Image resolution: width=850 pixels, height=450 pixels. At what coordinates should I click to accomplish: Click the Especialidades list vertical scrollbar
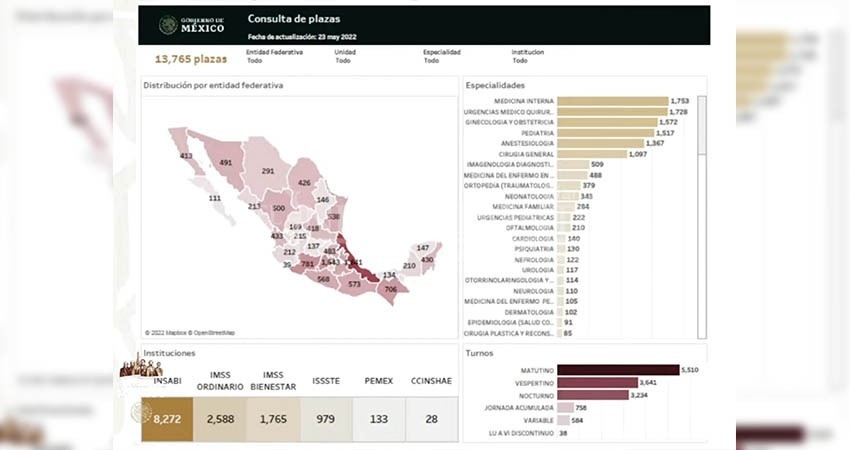pos(701,200)
